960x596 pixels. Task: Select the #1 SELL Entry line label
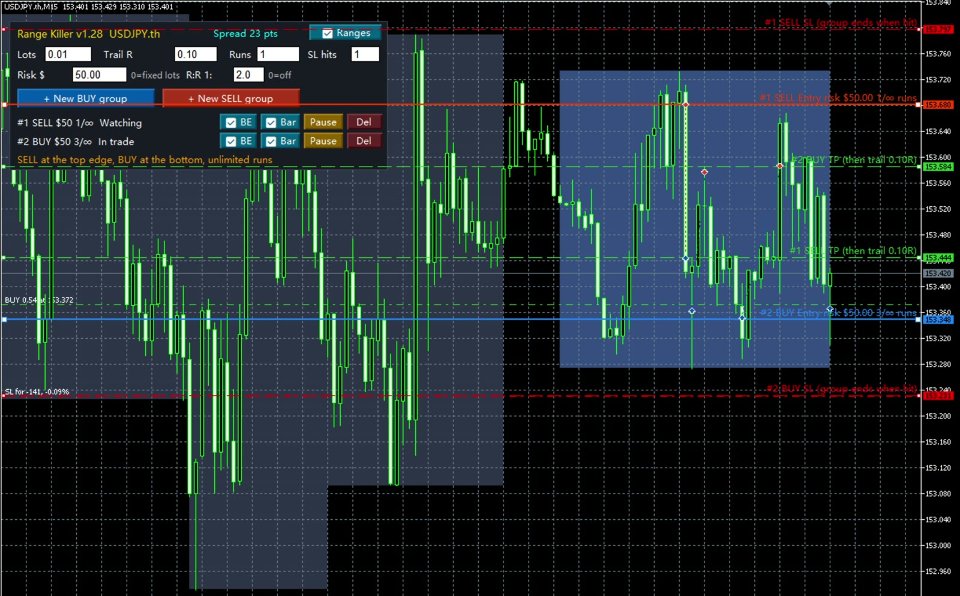(838, 98)
